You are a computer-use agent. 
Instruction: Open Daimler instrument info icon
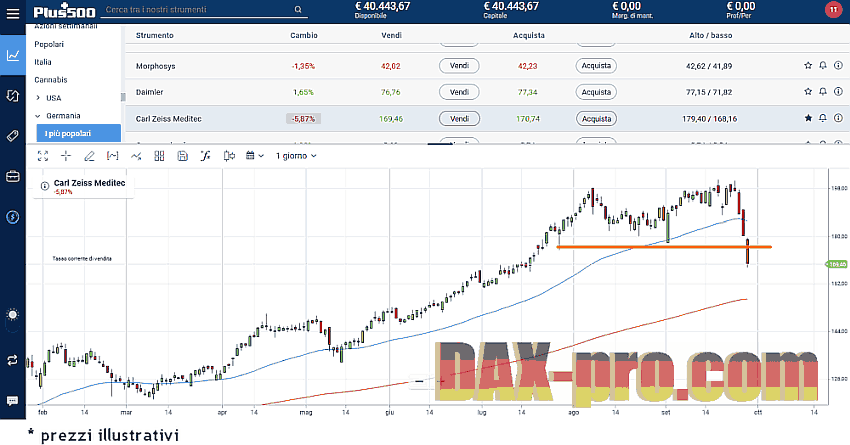point(838,92)
